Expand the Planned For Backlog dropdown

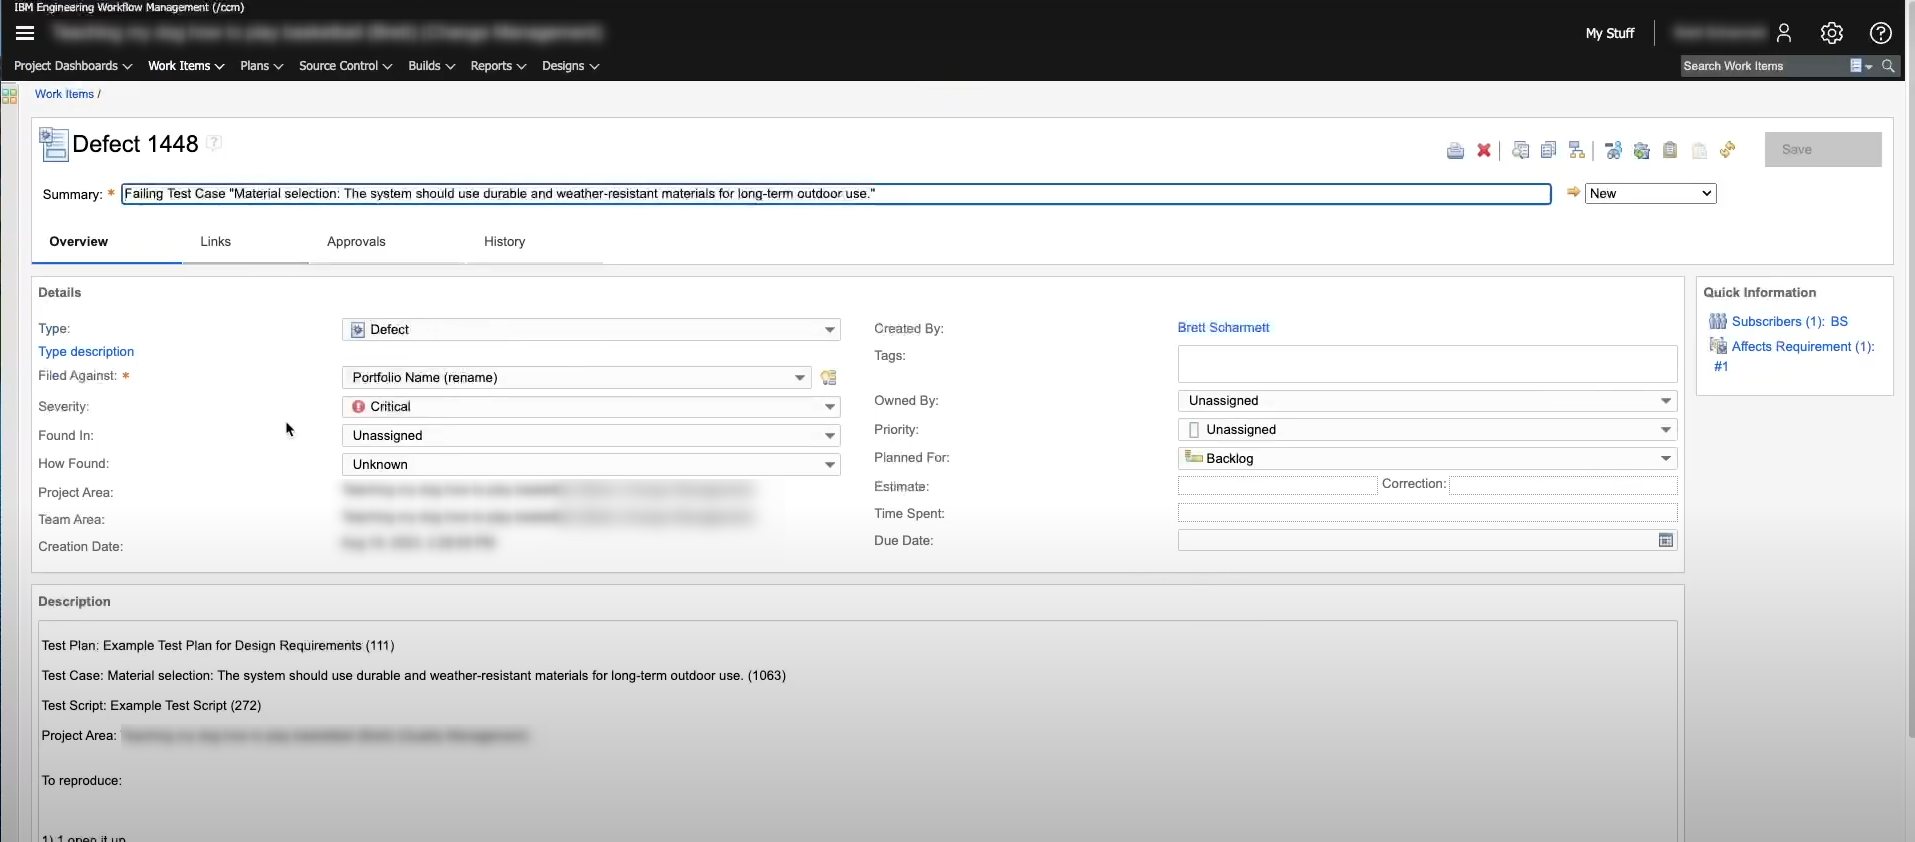tap(1665, 459)
